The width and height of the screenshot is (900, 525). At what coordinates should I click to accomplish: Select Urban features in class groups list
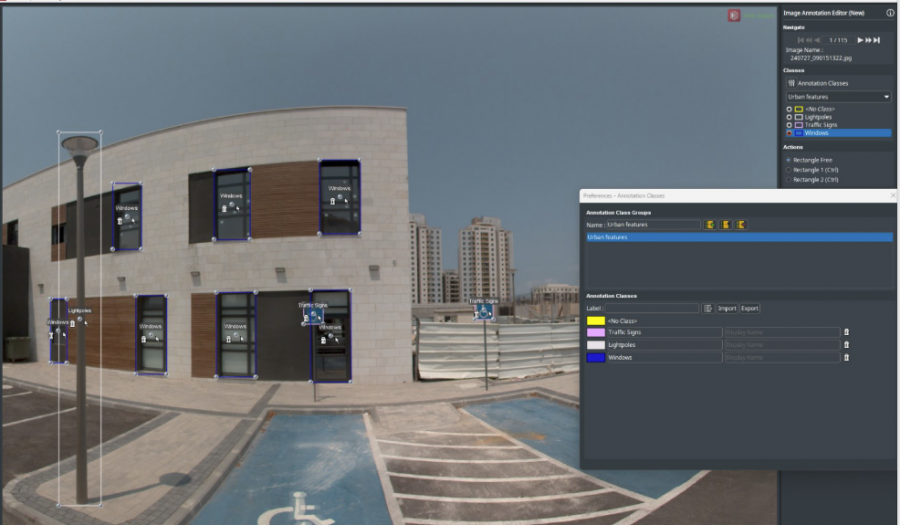tap(739, 237)
